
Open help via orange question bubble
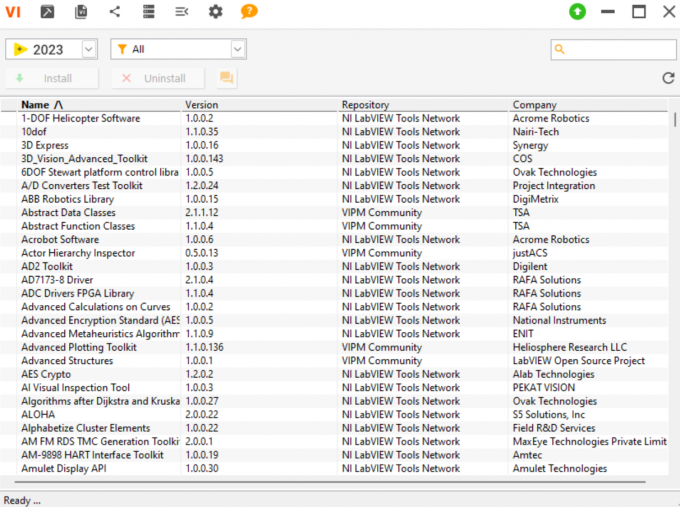click(249, 11)
